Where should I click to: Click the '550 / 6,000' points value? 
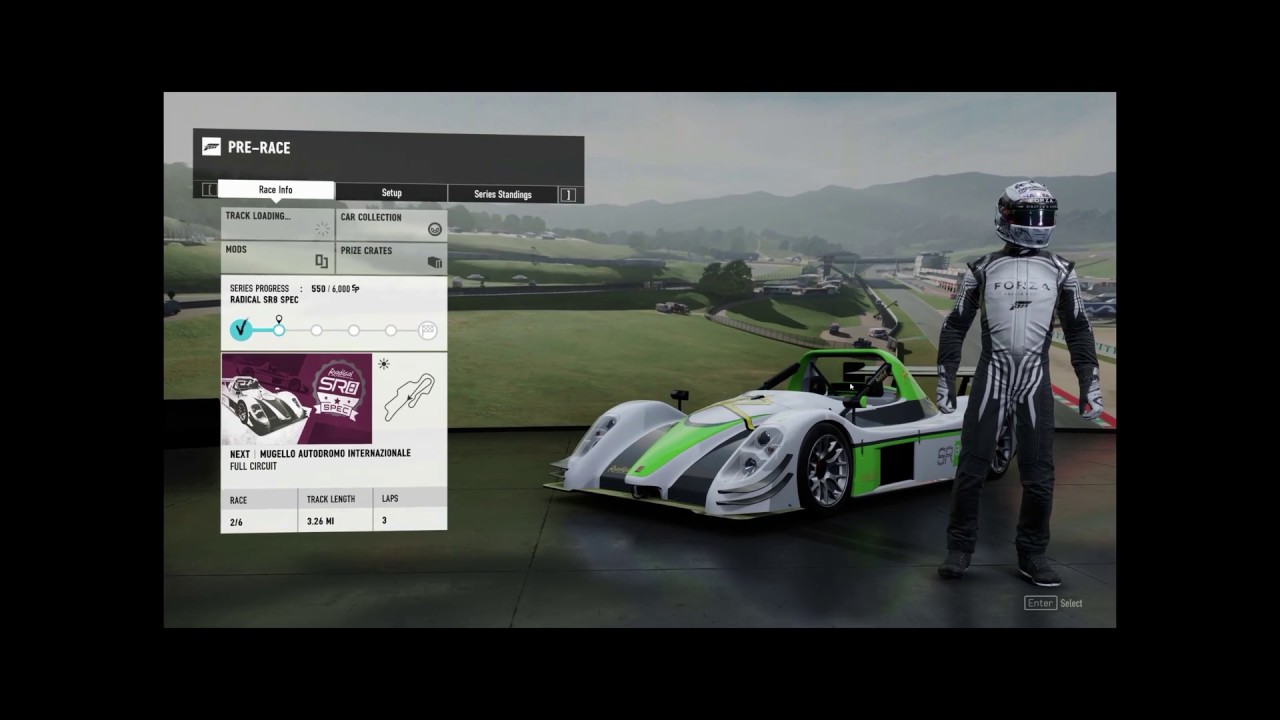click(x=330, y=289)
